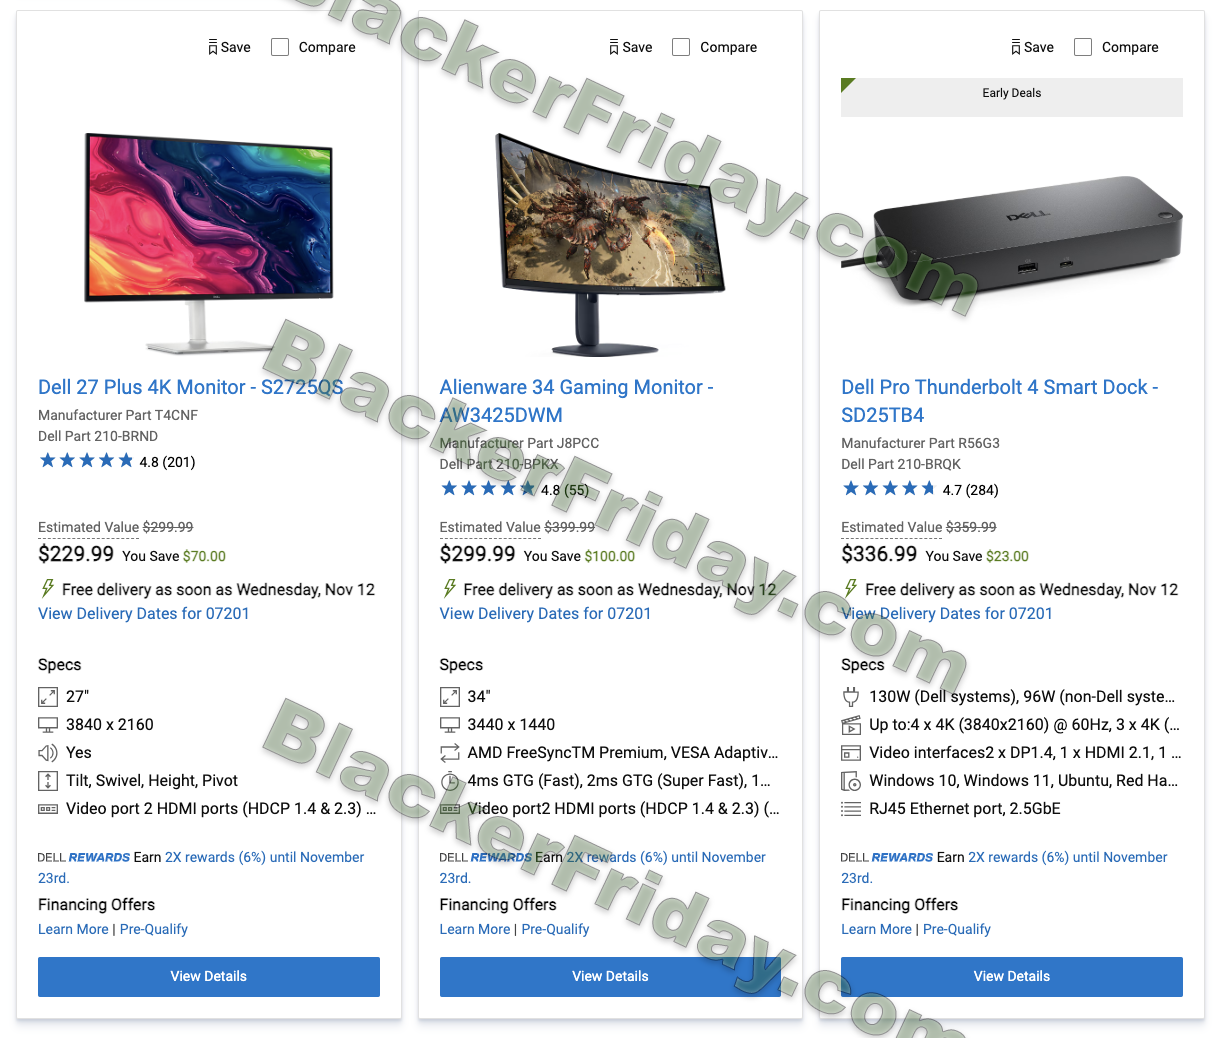Click the lightning delivery icon under Dell 27 Plus price

[47, 589]
